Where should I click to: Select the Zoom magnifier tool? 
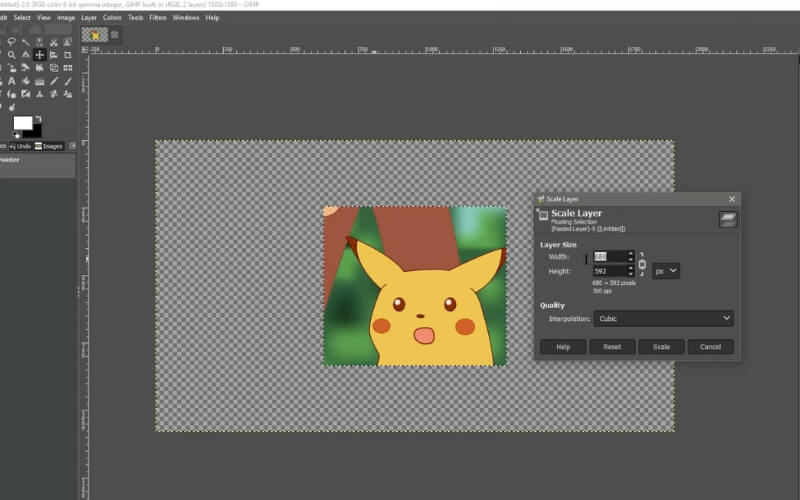point(11,55)
